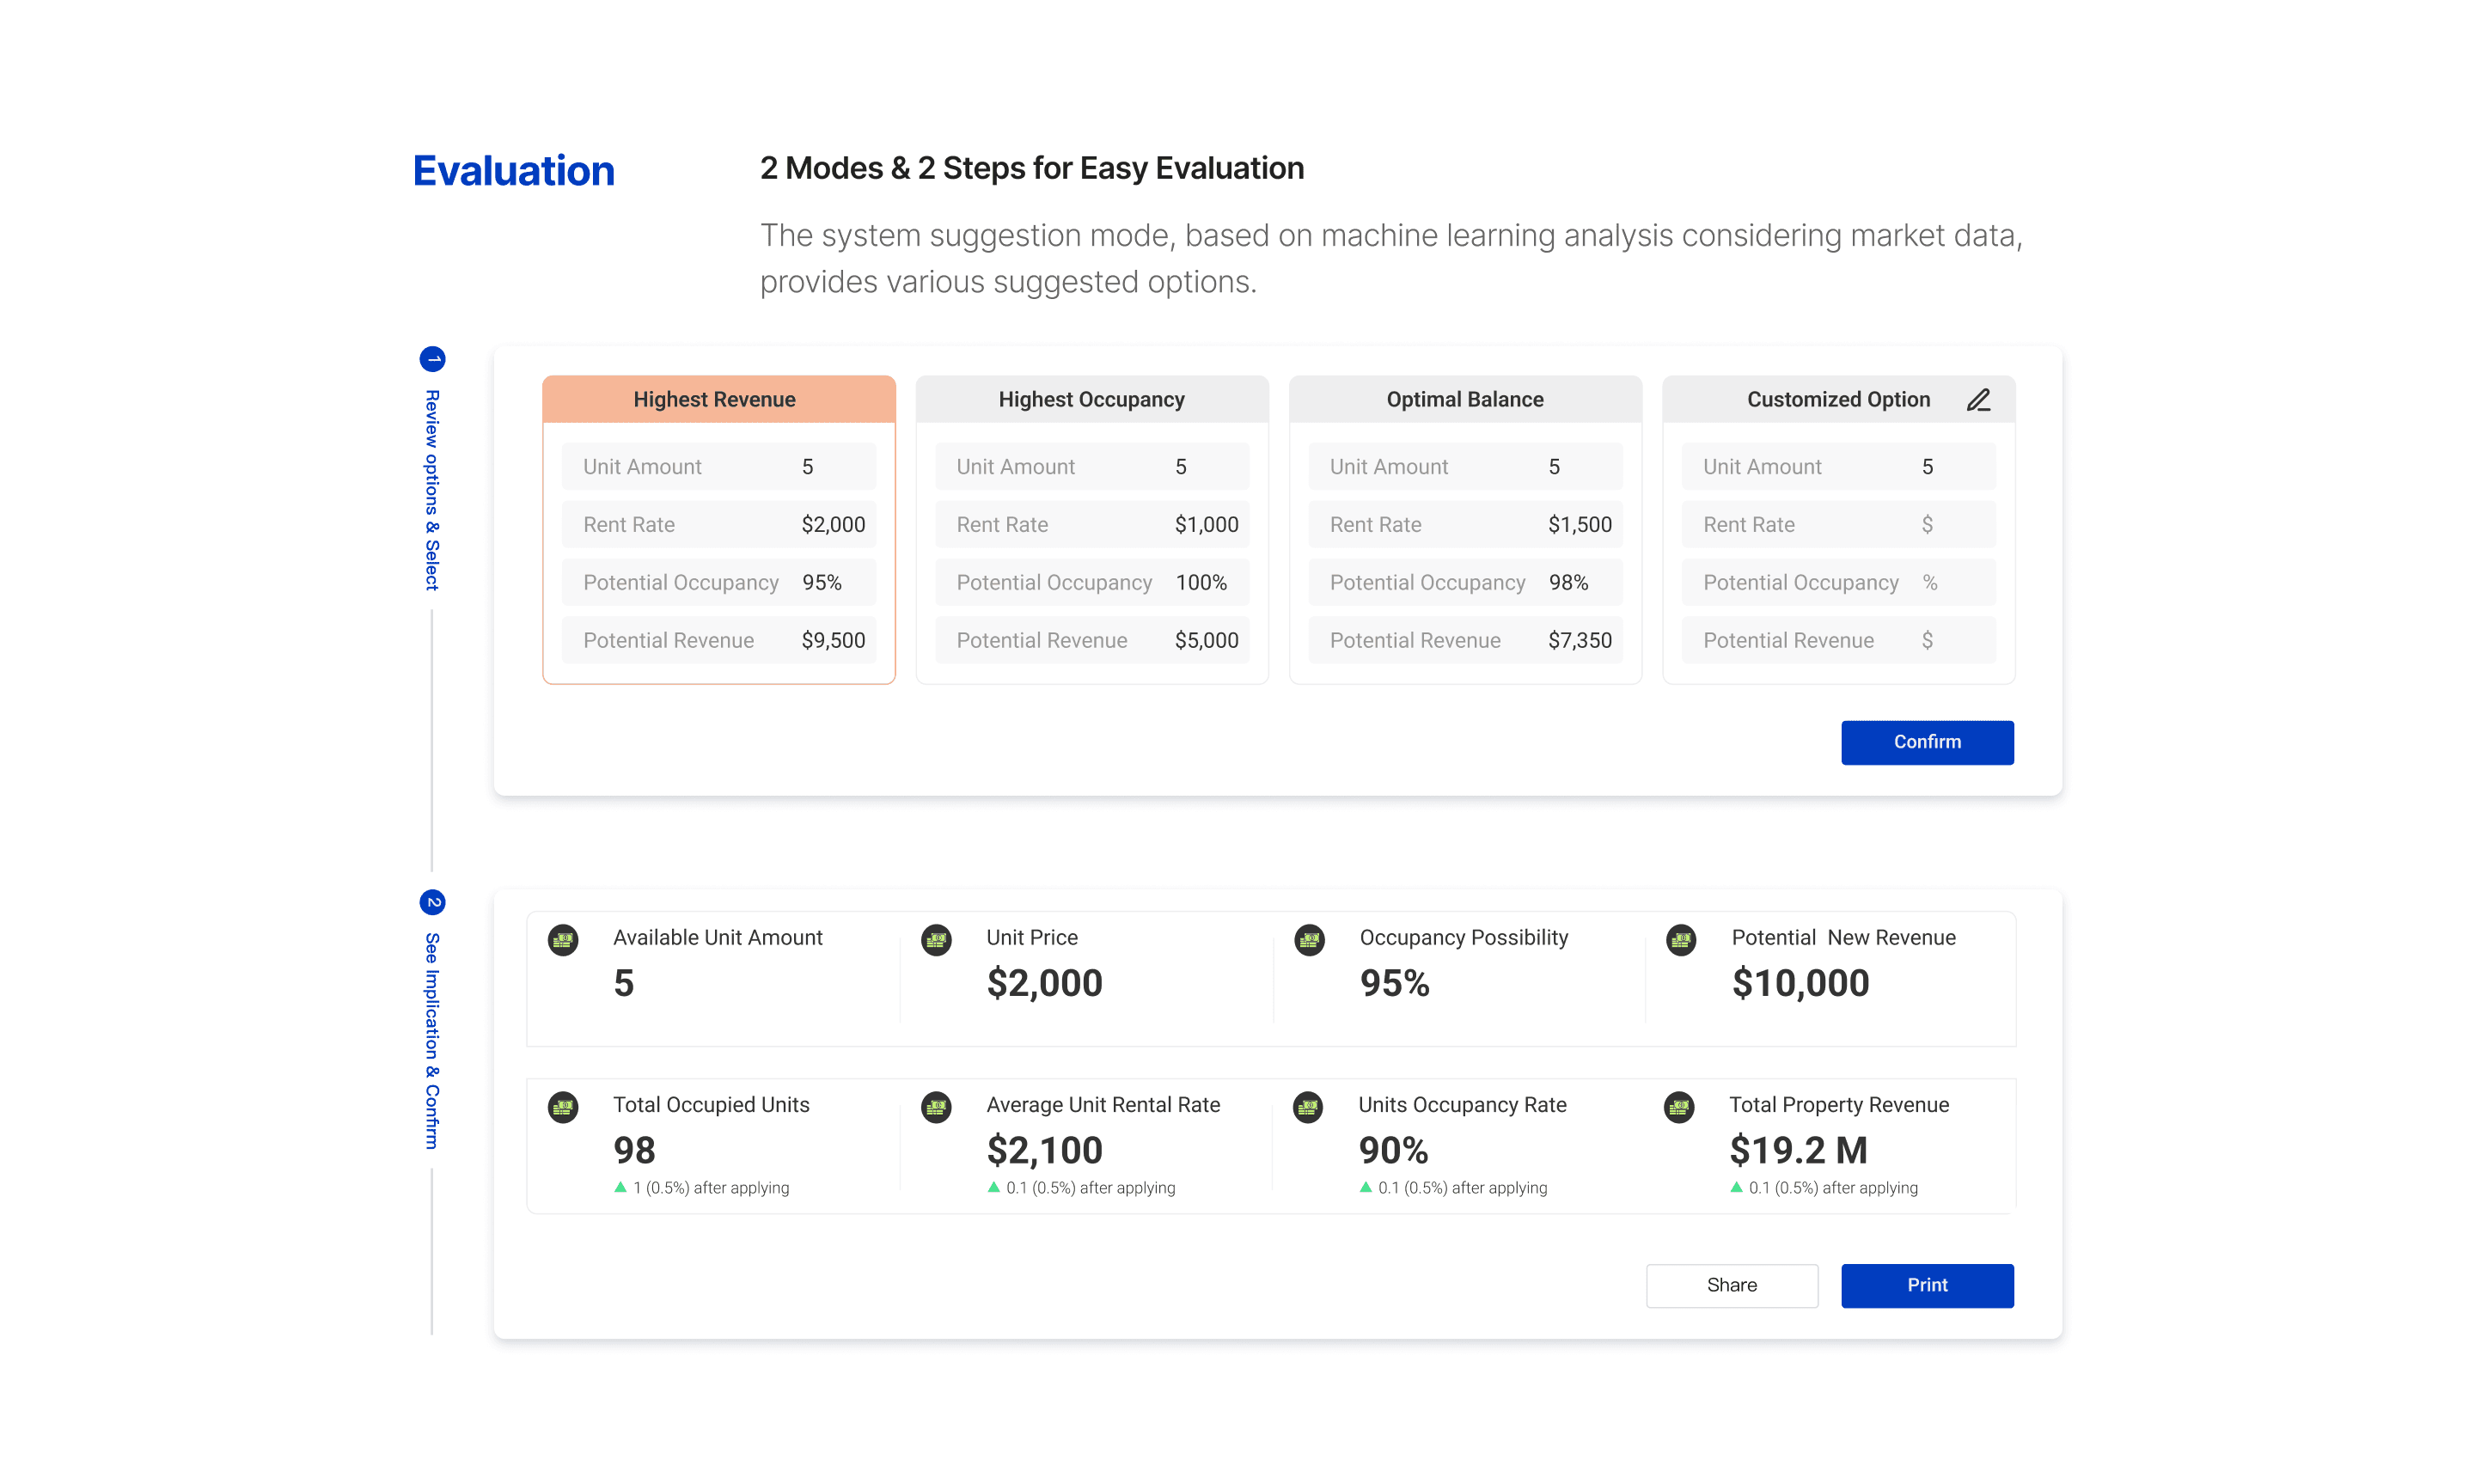Click the icon beside Total Occupied Units

click(563, 1107)
